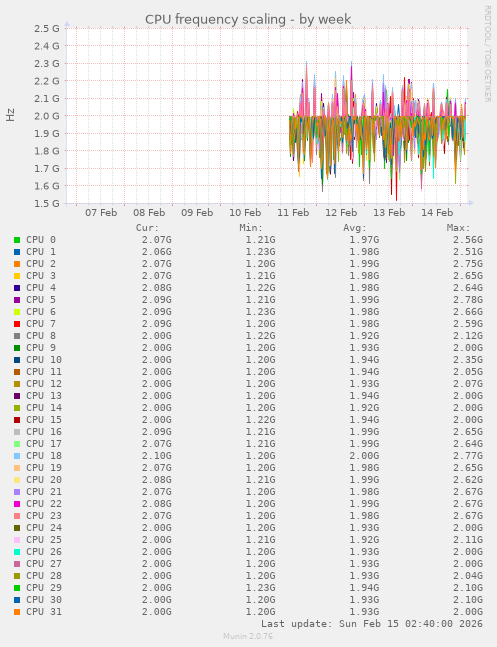Screen dimensions: 497x647
Task: Click the 'CPU 23' legend label
Action: coord(44,516)
